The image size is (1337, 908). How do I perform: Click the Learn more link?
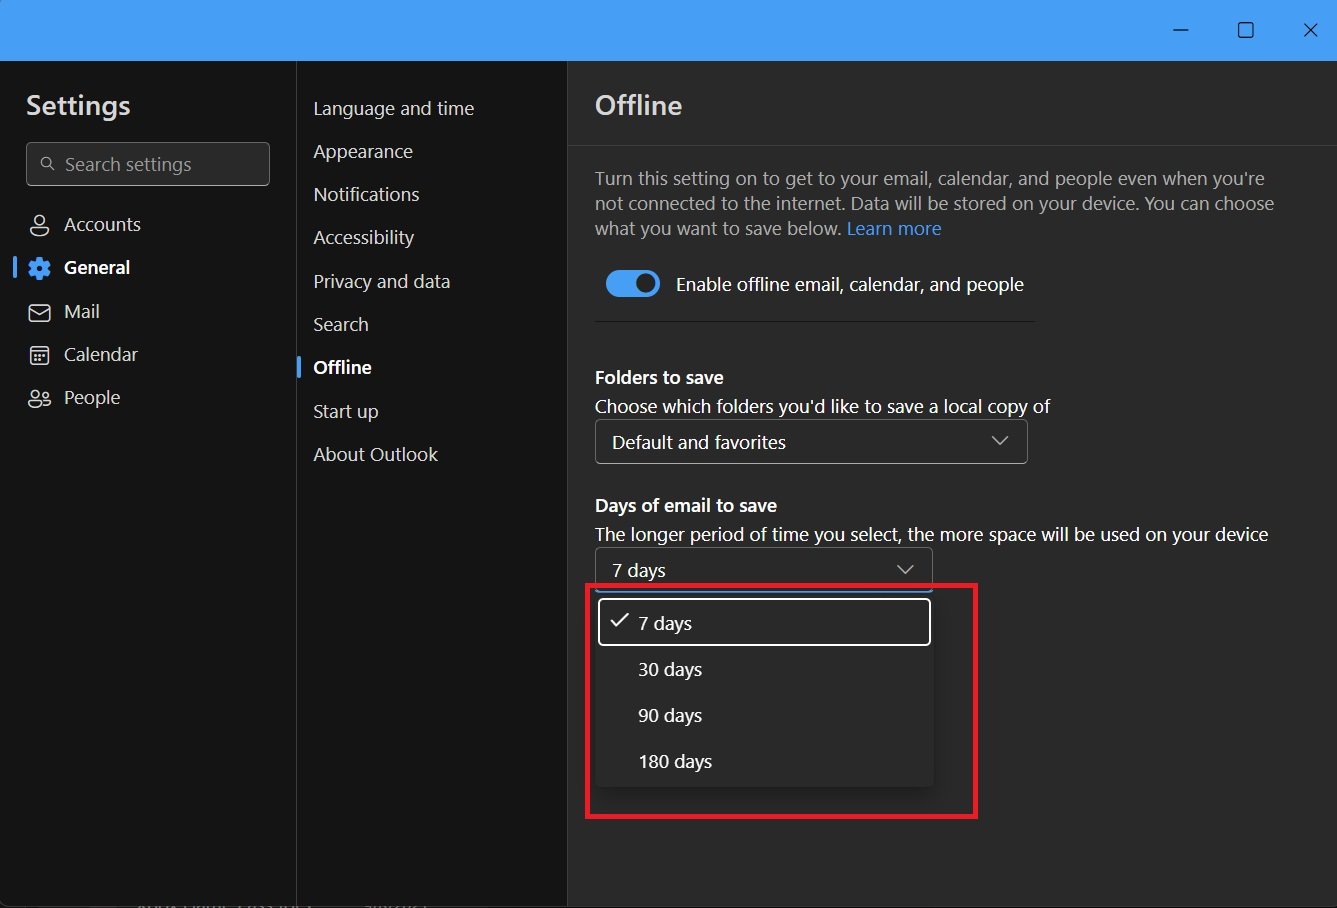[893, 228]
